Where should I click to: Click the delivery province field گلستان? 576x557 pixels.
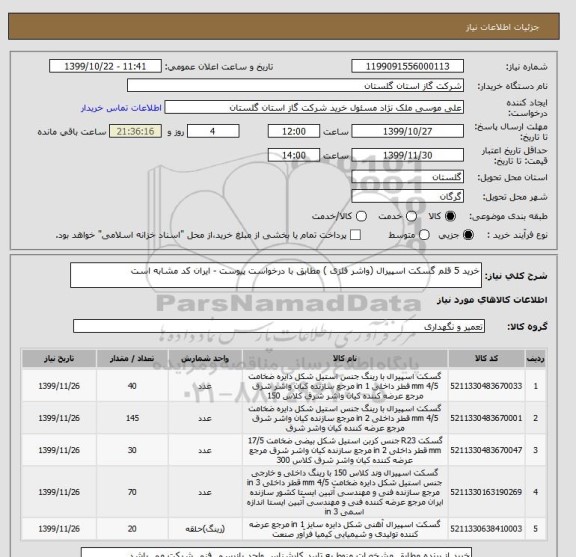click(407, 177)
